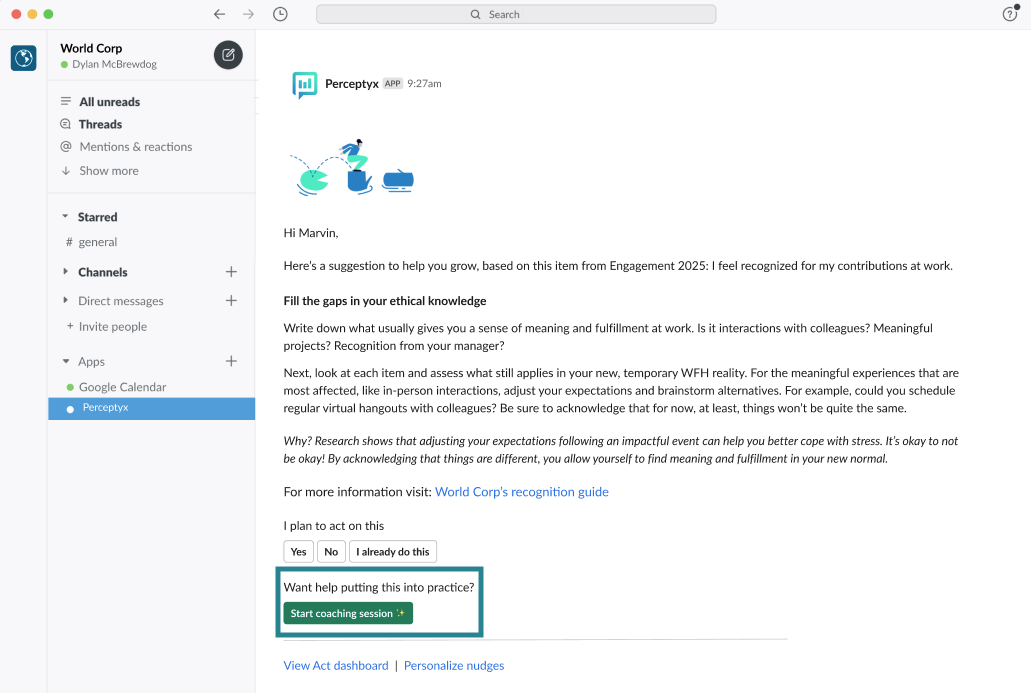Image resolution: width=1031 pixels, height=693 pixels.
Task: Click the compose new message icon
Action: (x=228, y=55)
